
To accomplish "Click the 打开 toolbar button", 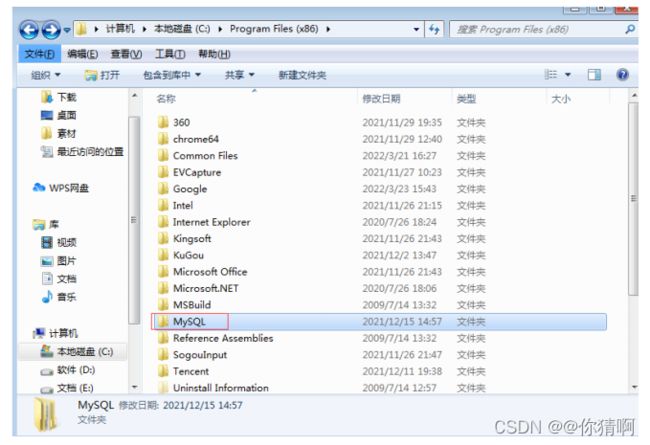I will (102, 75).
